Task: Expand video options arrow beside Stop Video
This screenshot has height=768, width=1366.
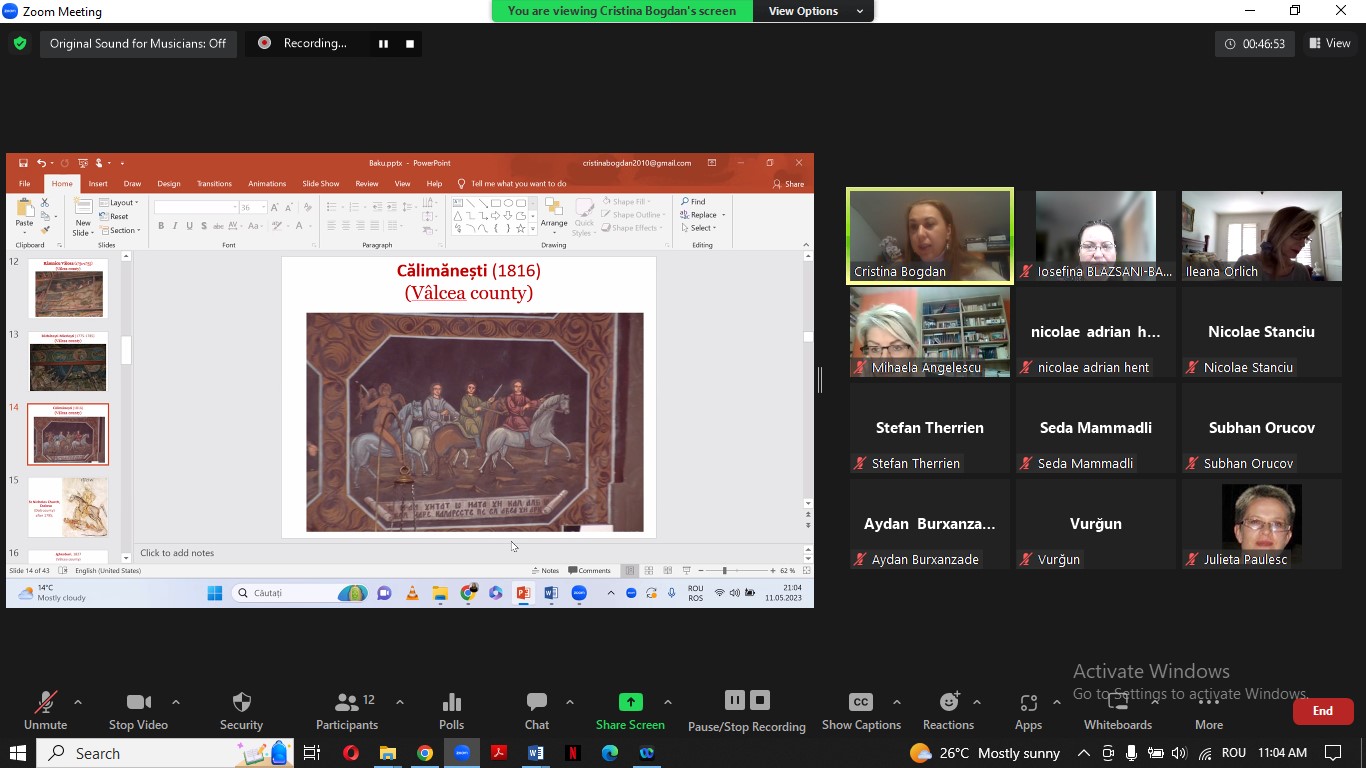Action: coord(176,702)
